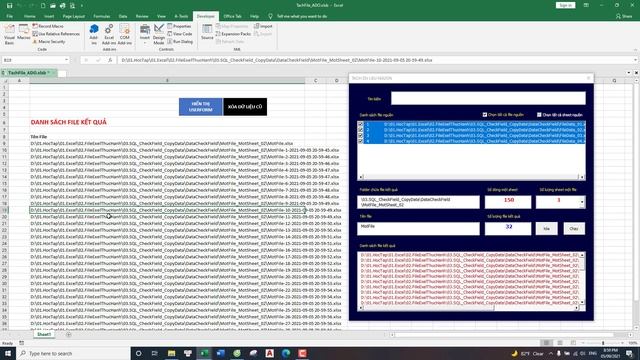Click the result file count field showing 32
This screenshot has width=640, height=360.
(x=508, y=229)
